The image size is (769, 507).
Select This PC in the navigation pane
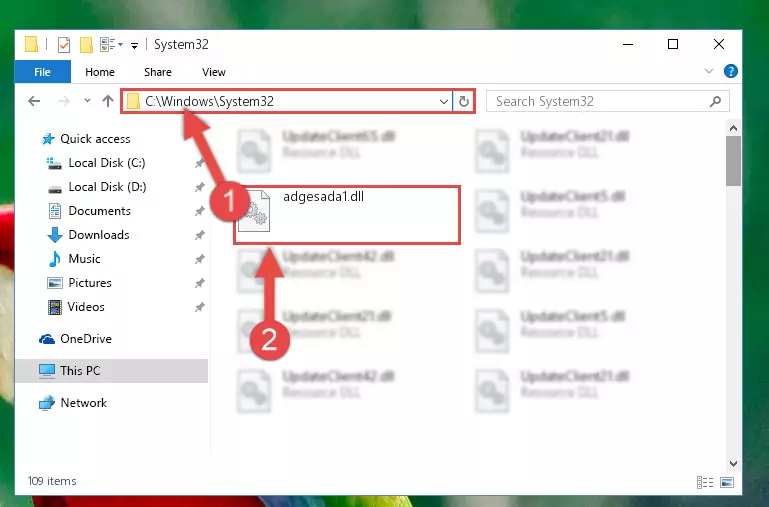pyautogui.click(x=112, y=371)
